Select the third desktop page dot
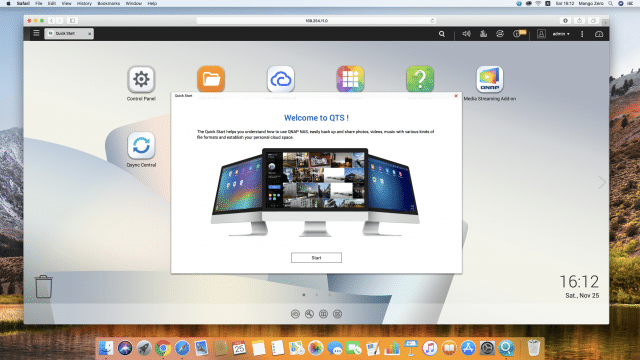Image resolution: width=640 pixels, height=360 pixels. [x=330, y=295]
